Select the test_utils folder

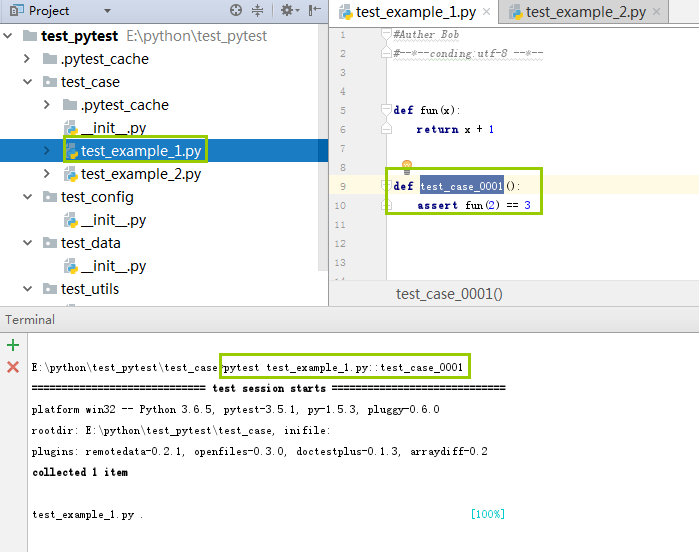pyautogui.click(x=90, y=289)
